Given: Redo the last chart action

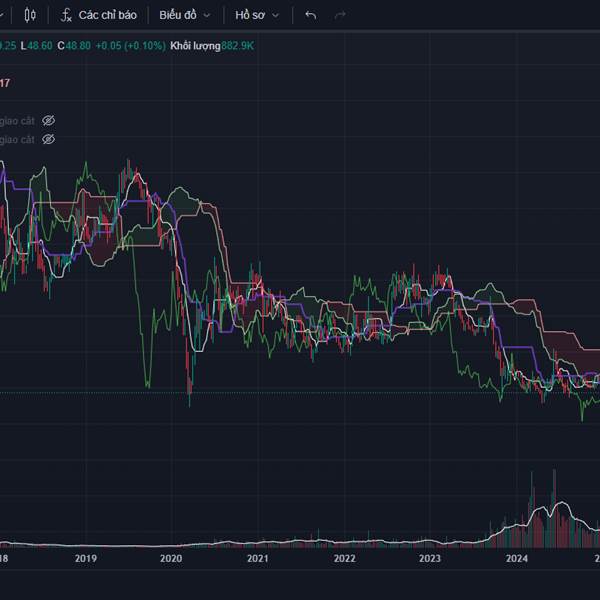Looking at the screenshot, I should pos(340,15).
